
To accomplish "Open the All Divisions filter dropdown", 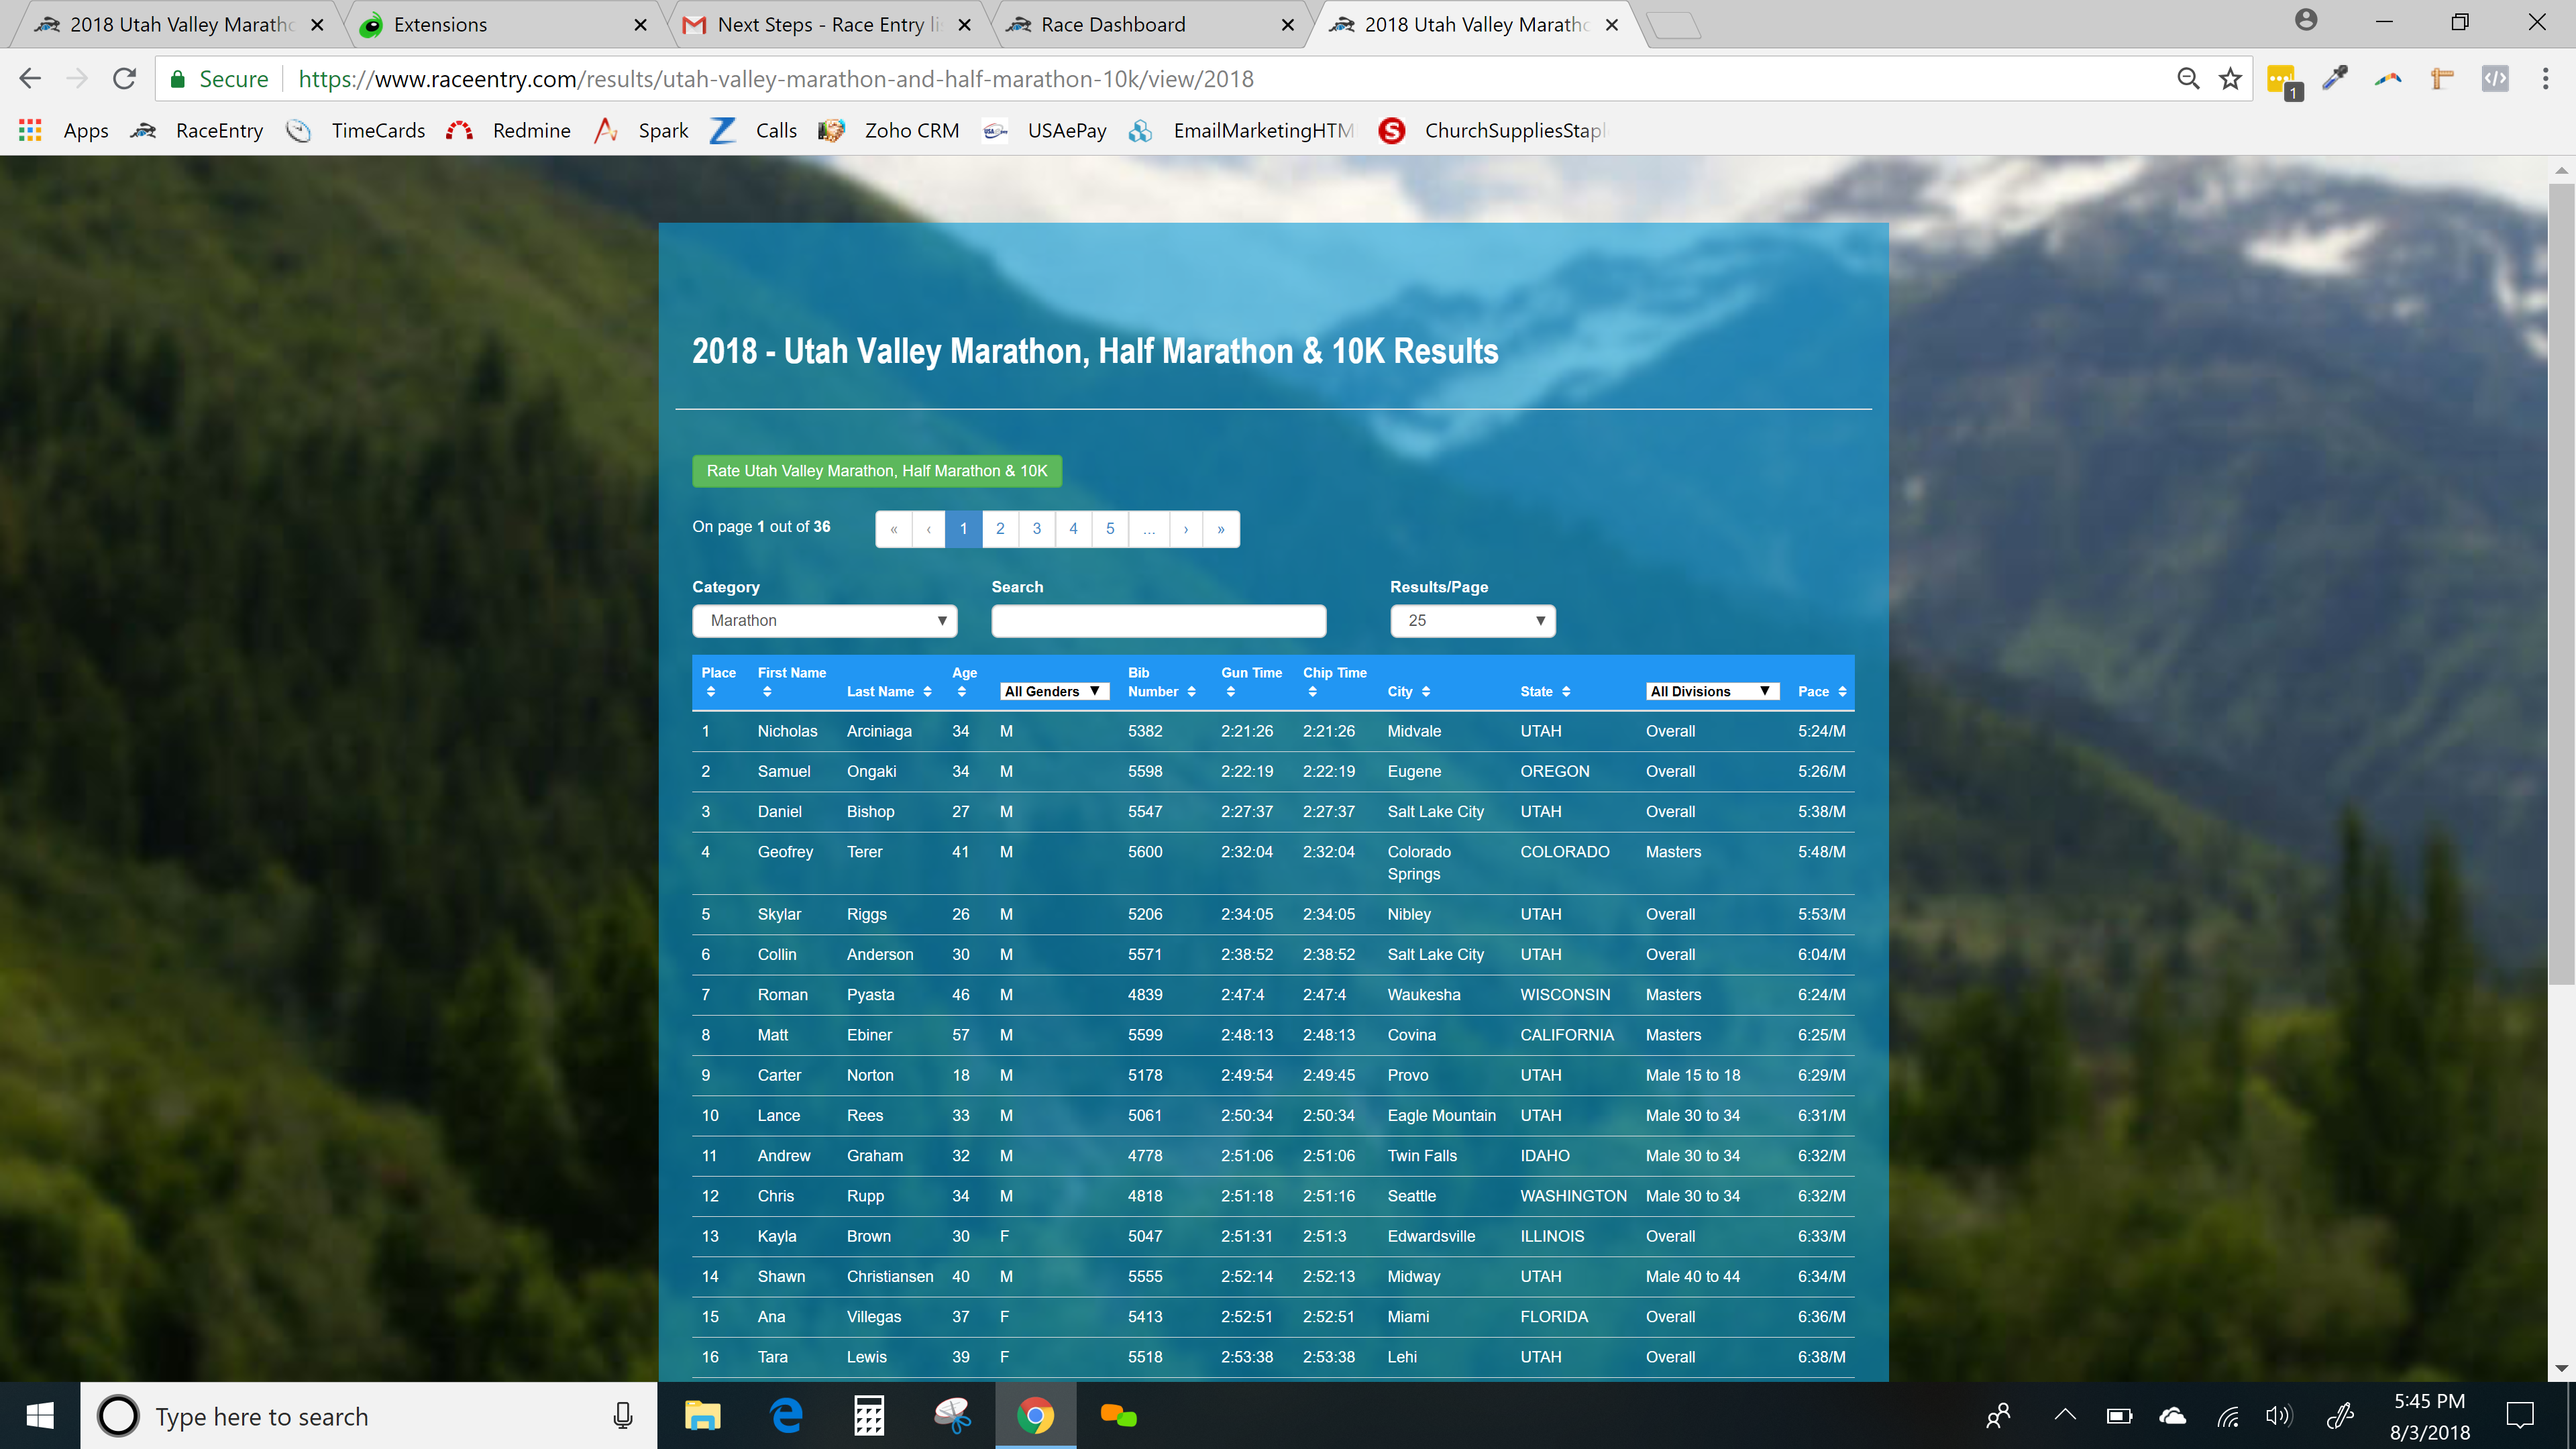I will point(1711,692).
